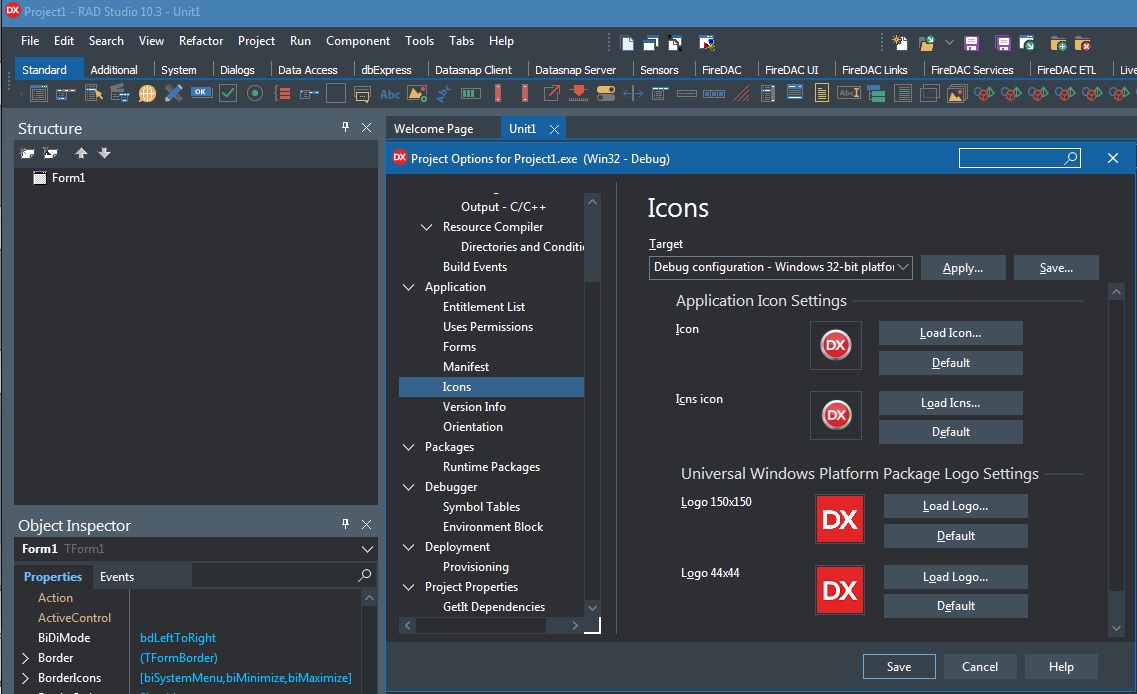1137x694 pixels.
Task: Click the Toggle Form/Unit icon
Action: (675, 44)
